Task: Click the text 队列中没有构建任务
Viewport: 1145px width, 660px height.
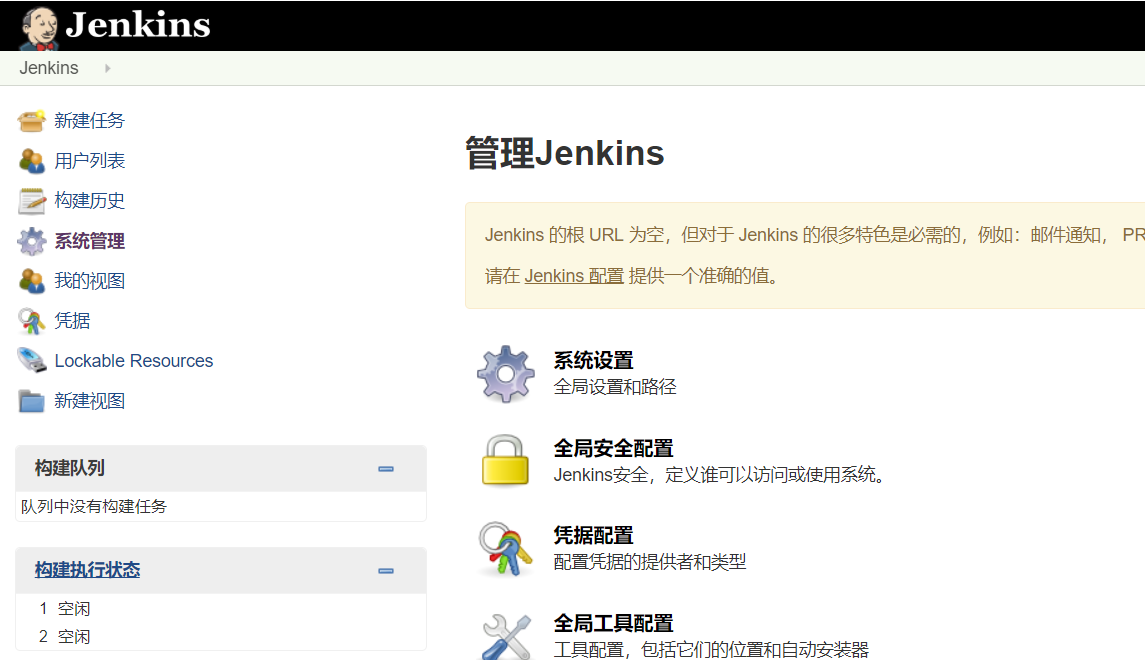Action: pyautogui.click(x=93, y=507)
